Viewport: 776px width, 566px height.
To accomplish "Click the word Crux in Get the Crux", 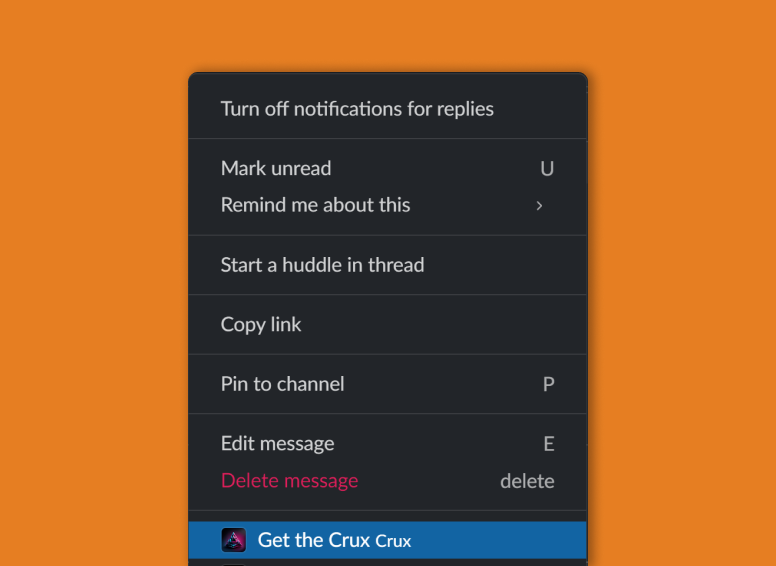I will [349, 540].
